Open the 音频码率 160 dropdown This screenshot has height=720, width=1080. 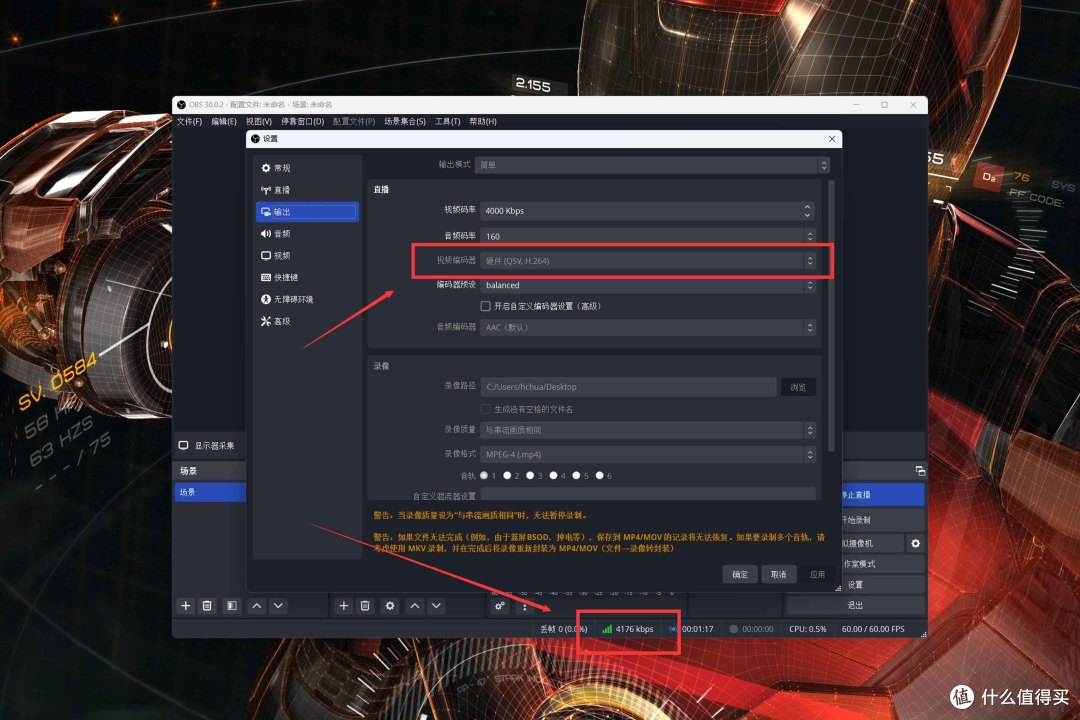coord(648,236)
